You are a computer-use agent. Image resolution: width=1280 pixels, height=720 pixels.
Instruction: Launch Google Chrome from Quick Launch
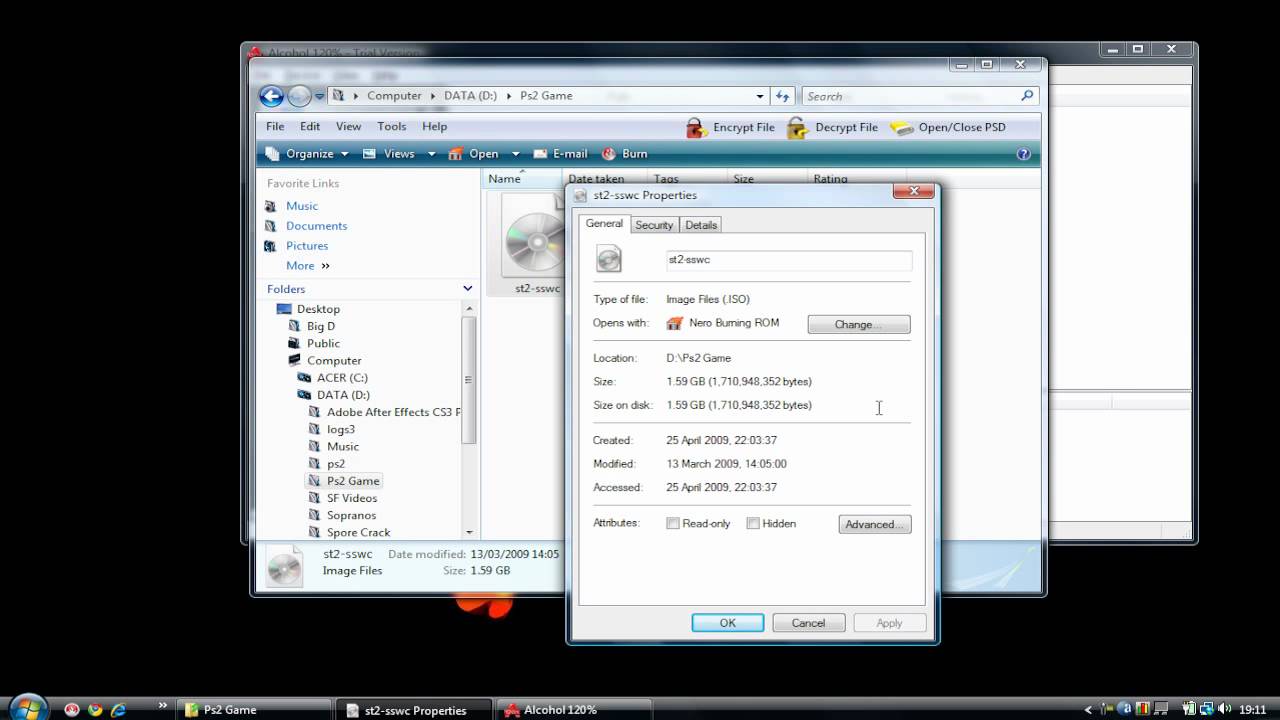(x=95, y=710)
